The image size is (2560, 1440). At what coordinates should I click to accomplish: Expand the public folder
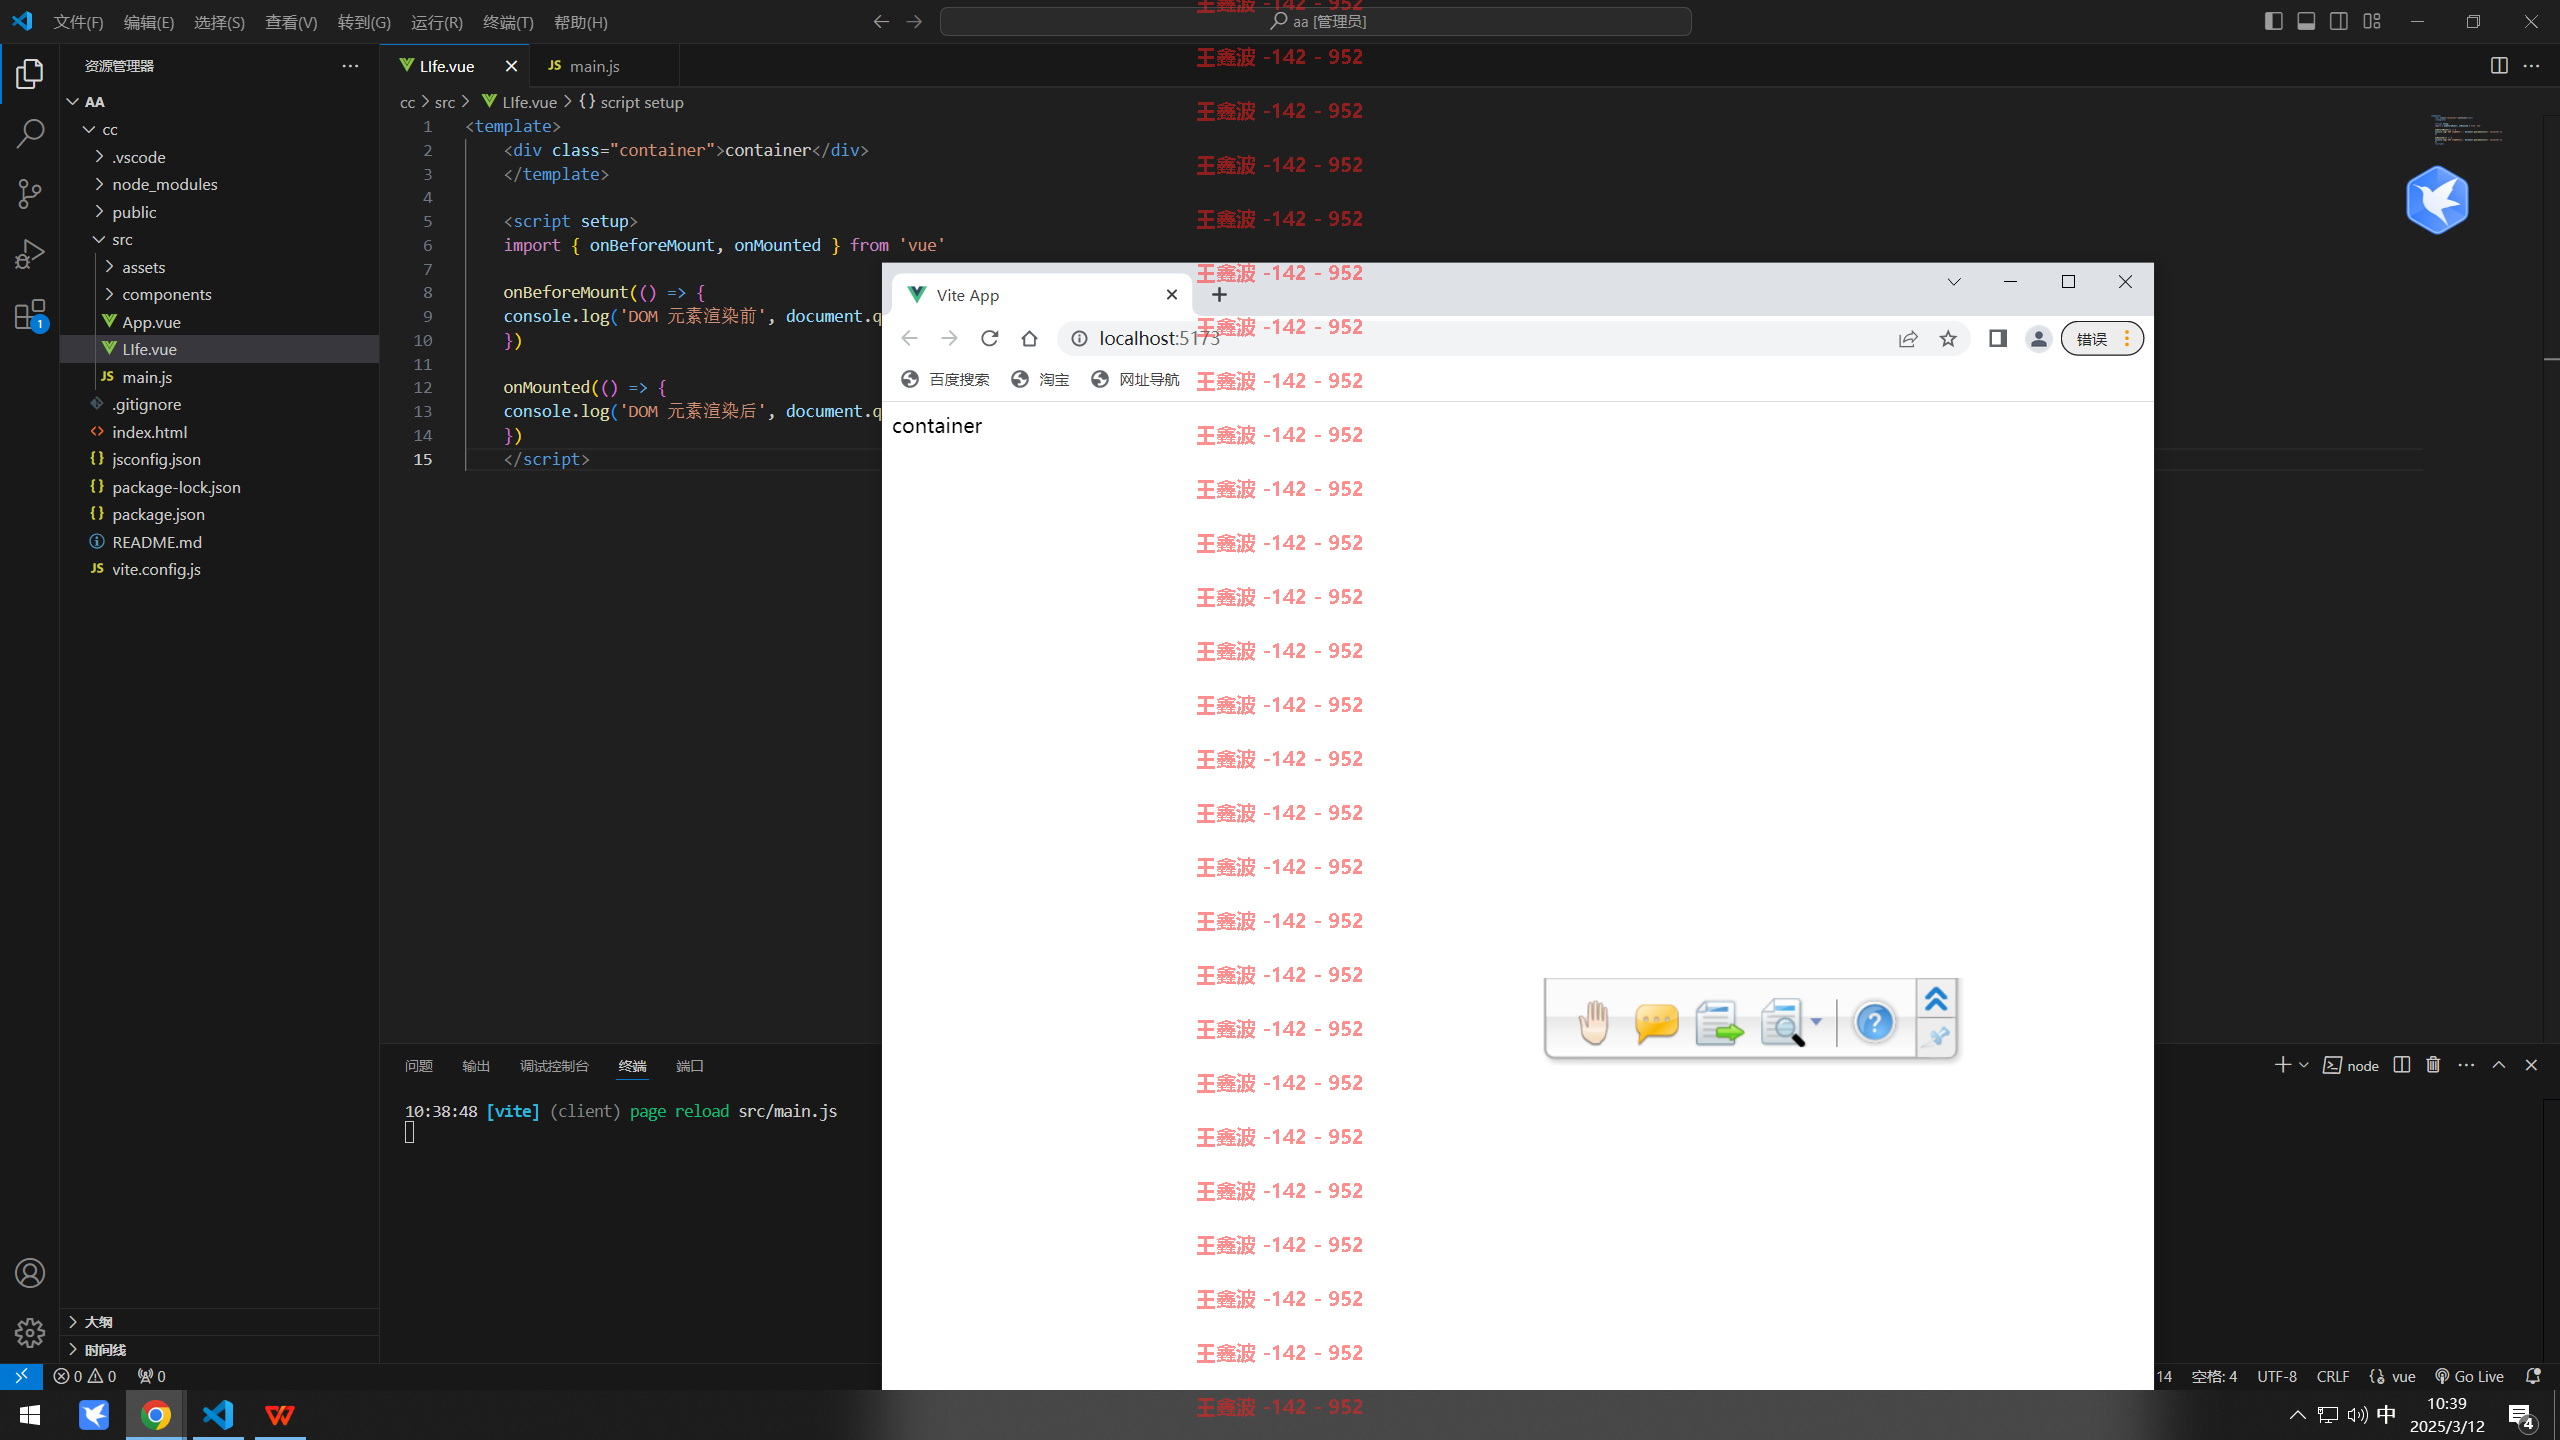tap(219, 212)
